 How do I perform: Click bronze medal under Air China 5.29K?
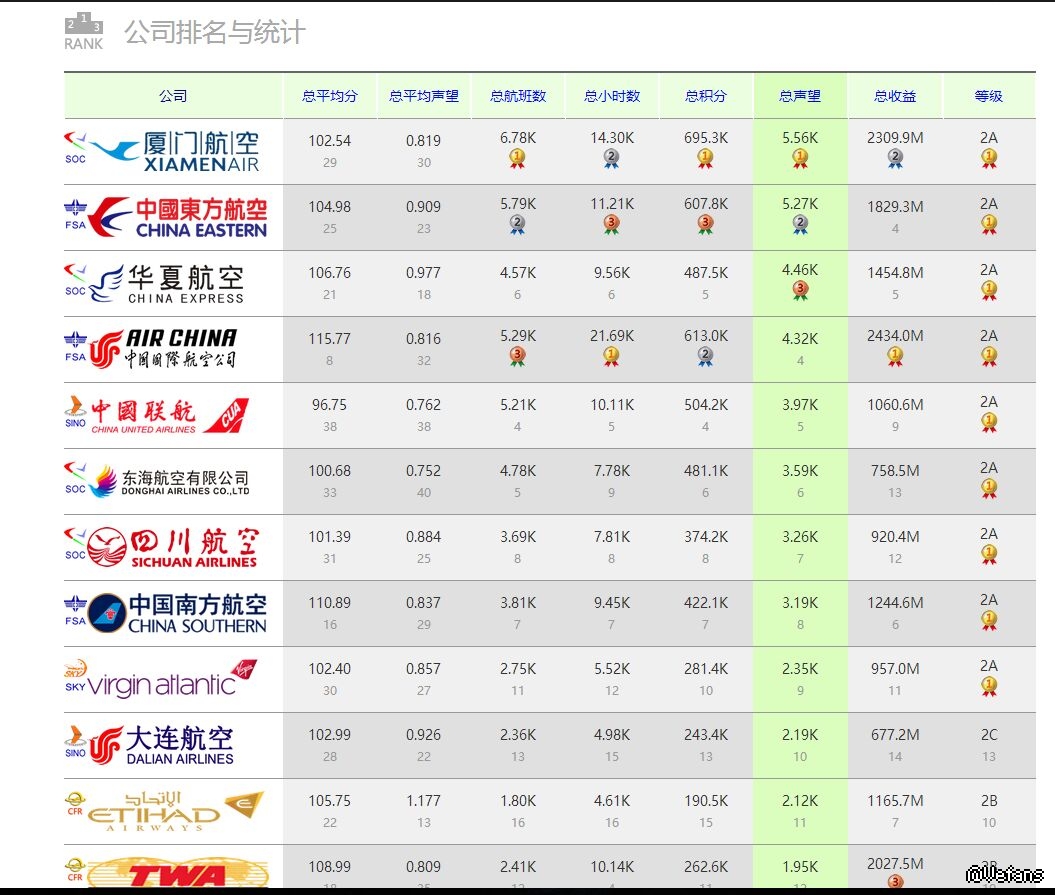(517, 357)
